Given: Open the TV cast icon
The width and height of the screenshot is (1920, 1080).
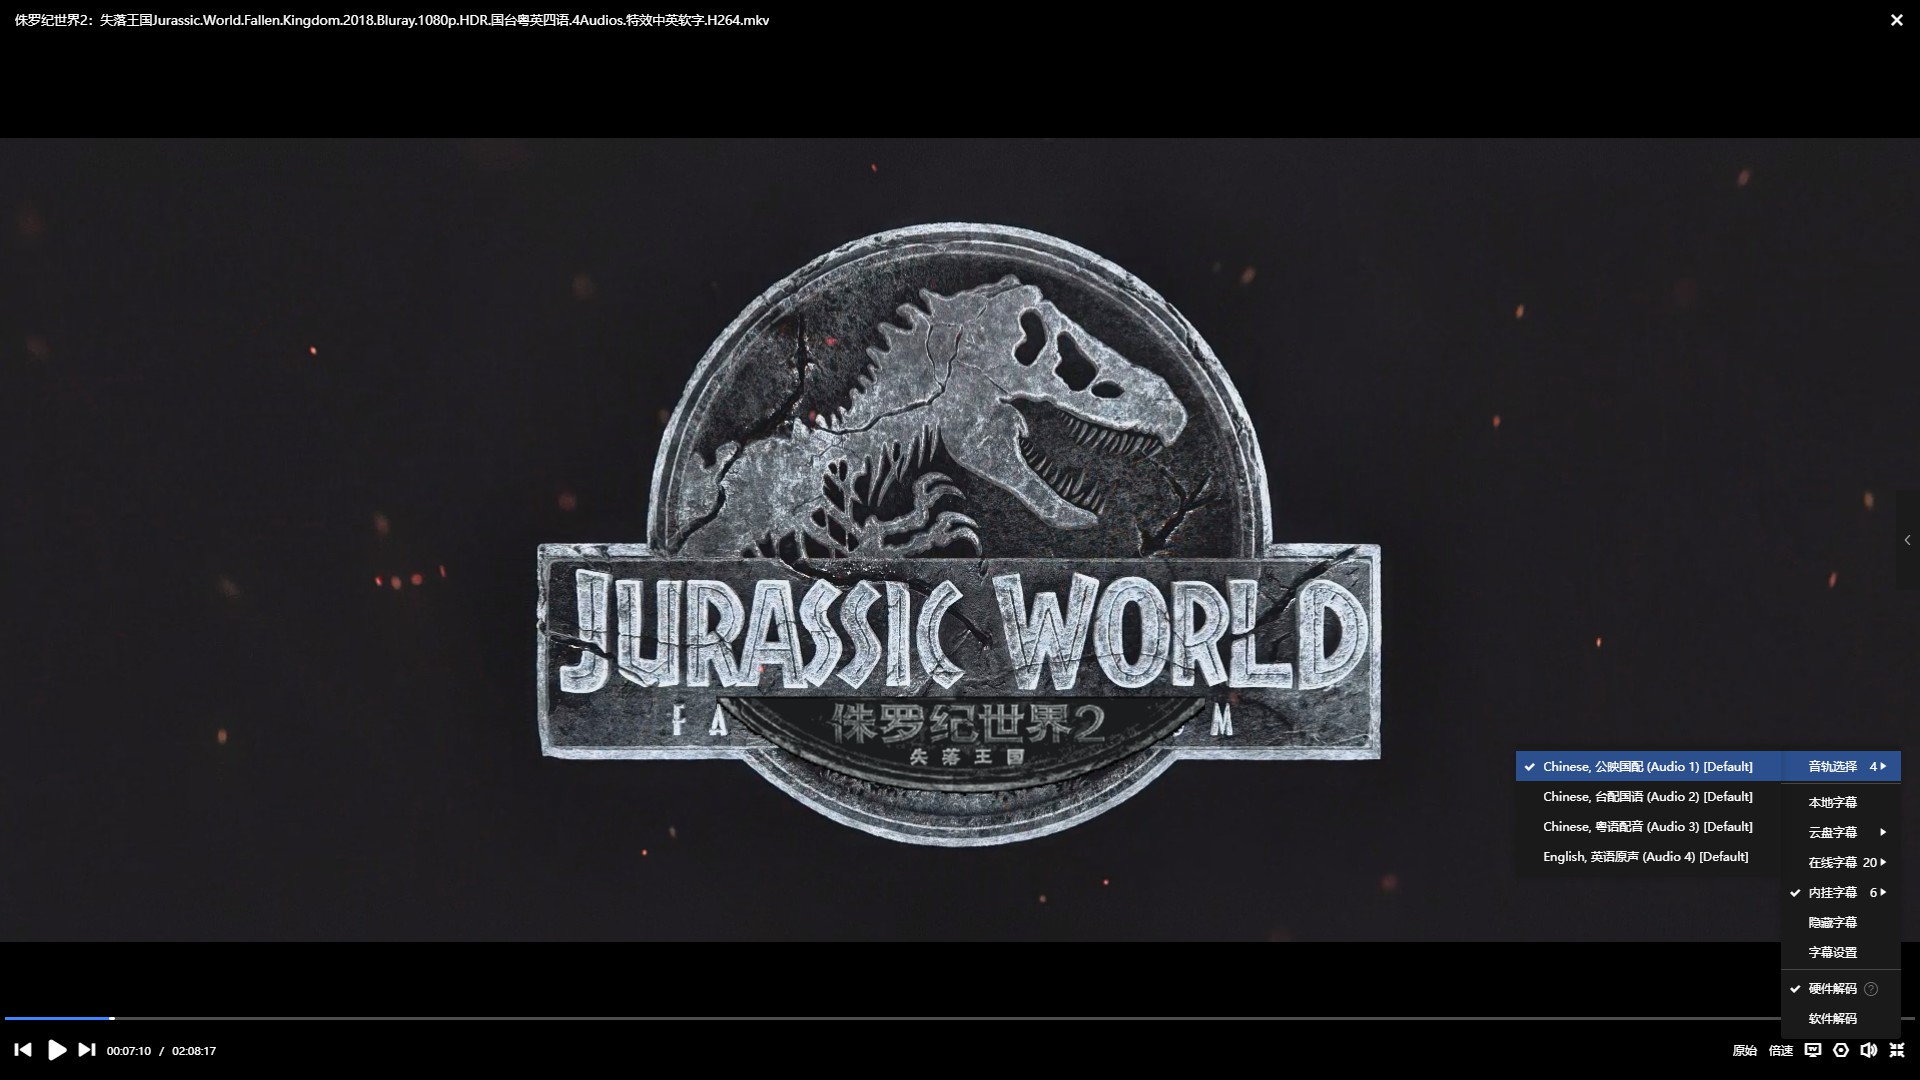Looking at the screenshot, I should 1812,1050.
